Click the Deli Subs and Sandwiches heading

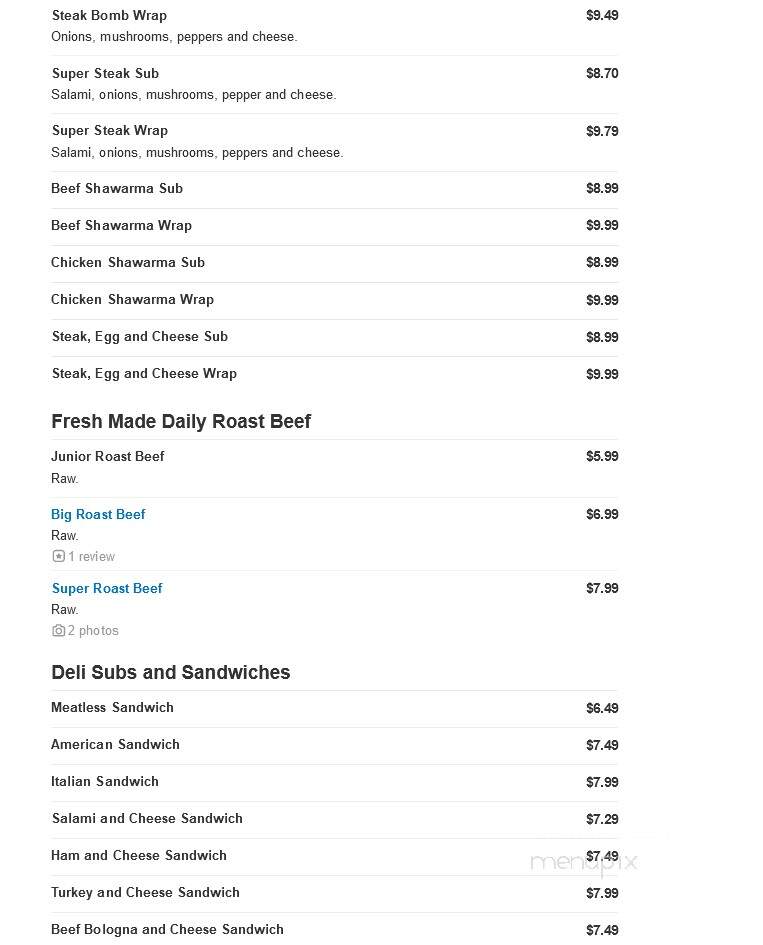click(171, 672)
